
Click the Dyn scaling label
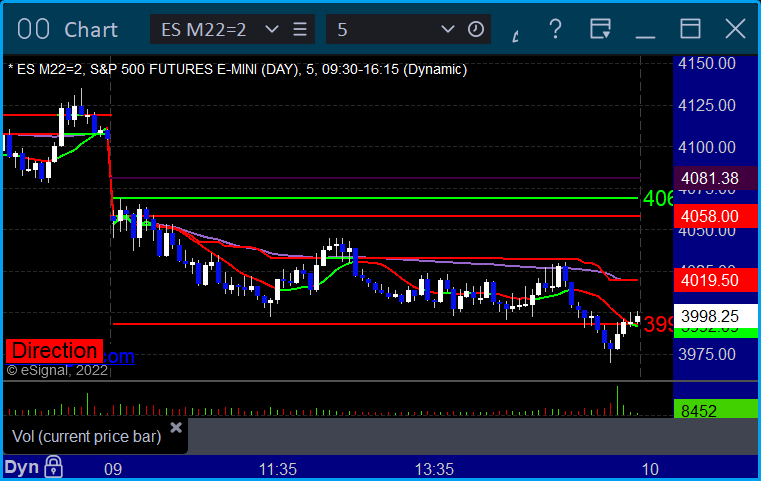pyautogui.click(x=22, y=467)
